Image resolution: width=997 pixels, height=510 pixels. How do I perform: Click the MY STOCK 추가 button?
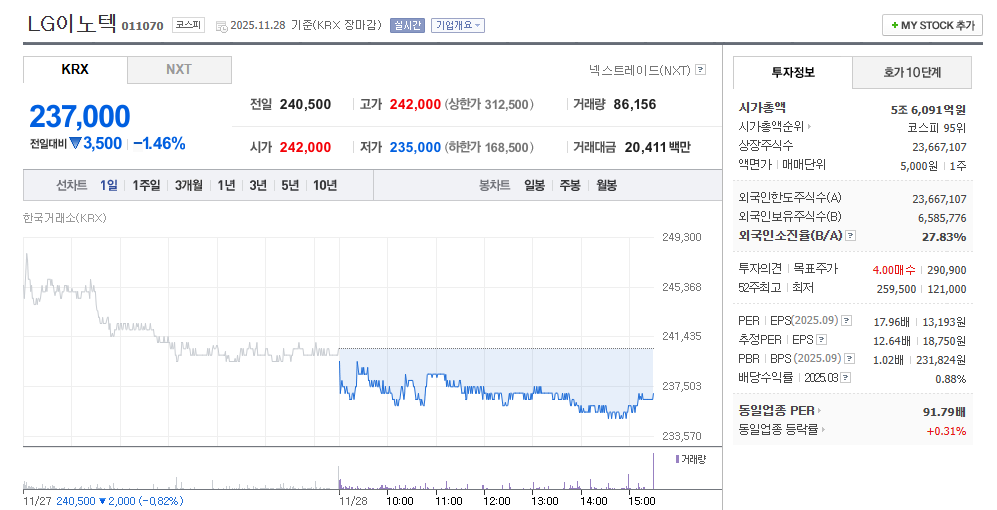pyautogui.click(x=932, y=25)
